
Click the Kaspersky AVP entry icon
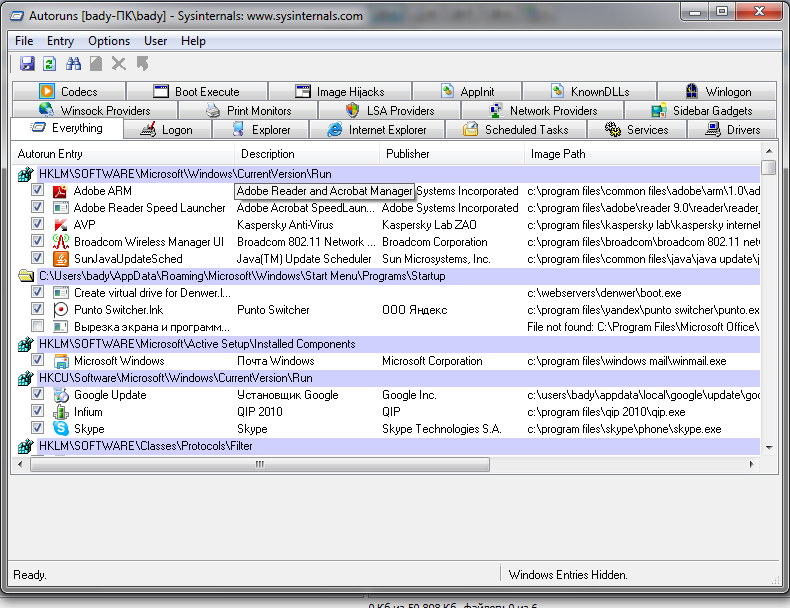[60, 225]
